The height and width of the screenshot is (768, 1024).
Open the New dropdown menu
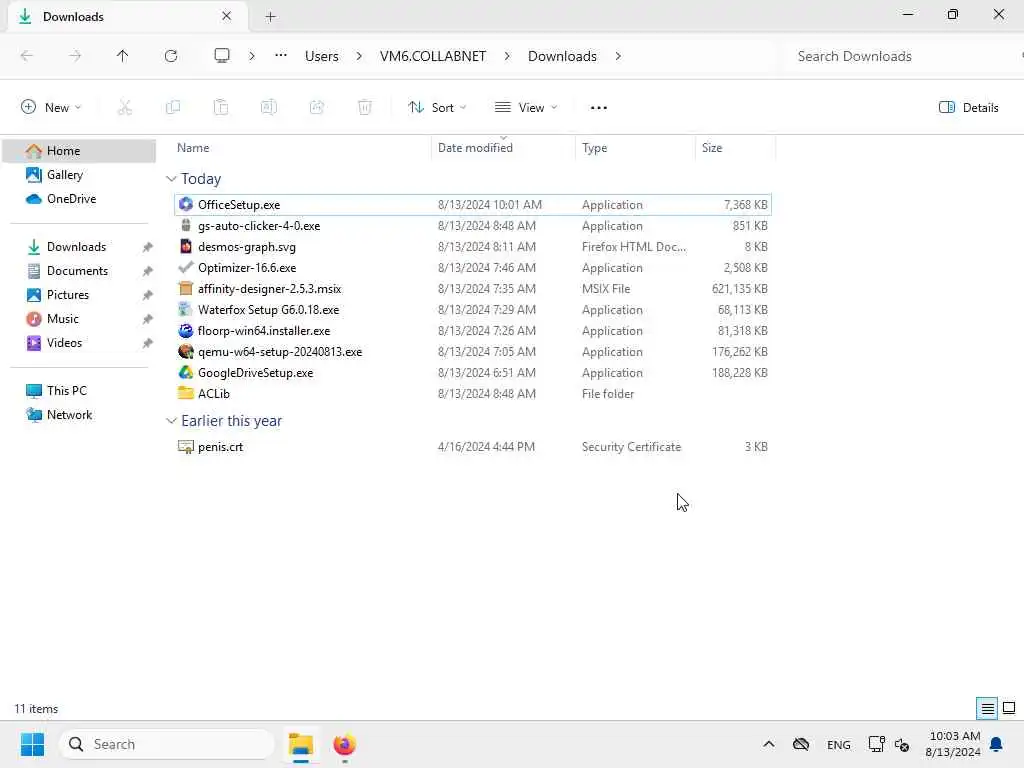(x=51, y=108)
